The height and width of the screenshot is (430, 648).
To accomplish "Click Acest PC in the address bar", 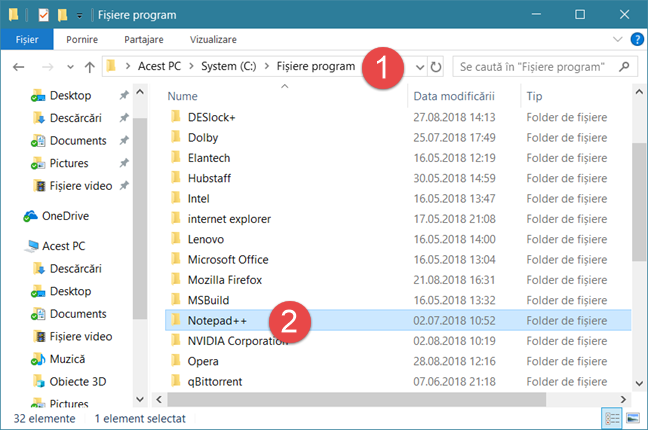I will pos(159,66).
